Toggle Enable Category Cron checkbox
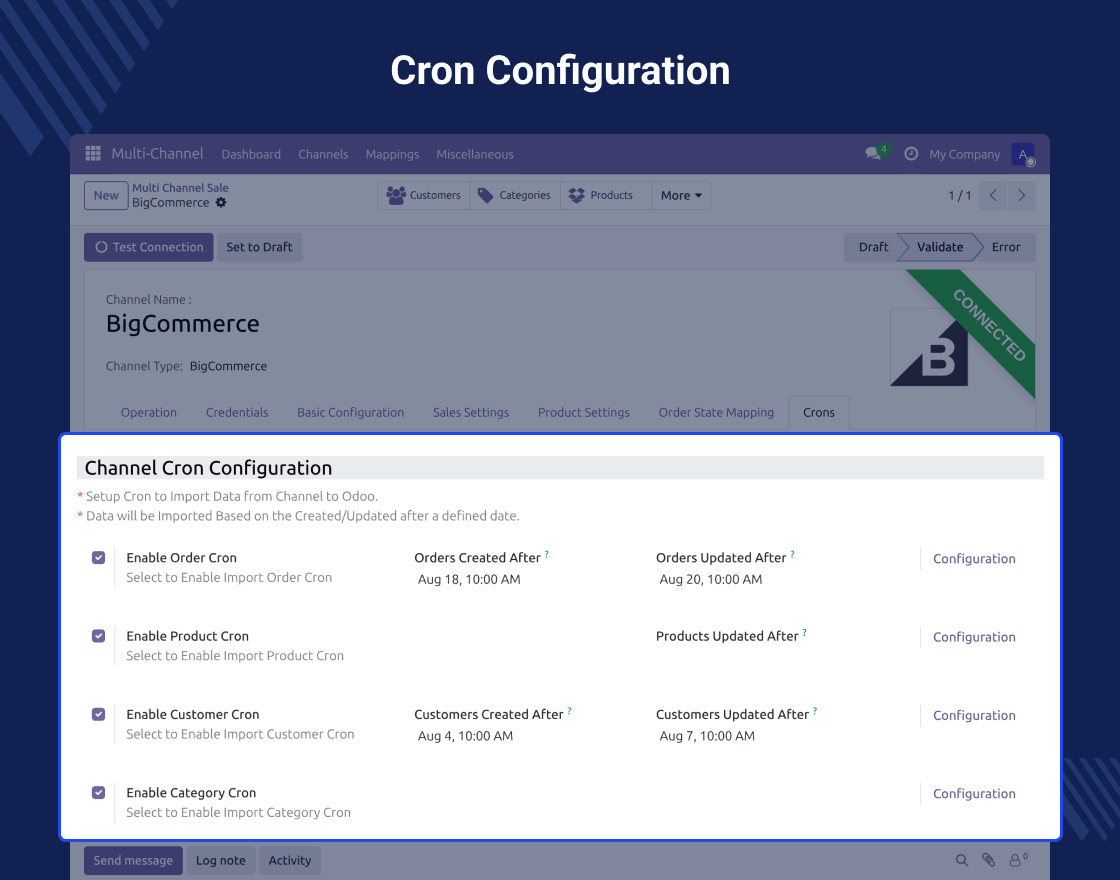 pos(99,793)
